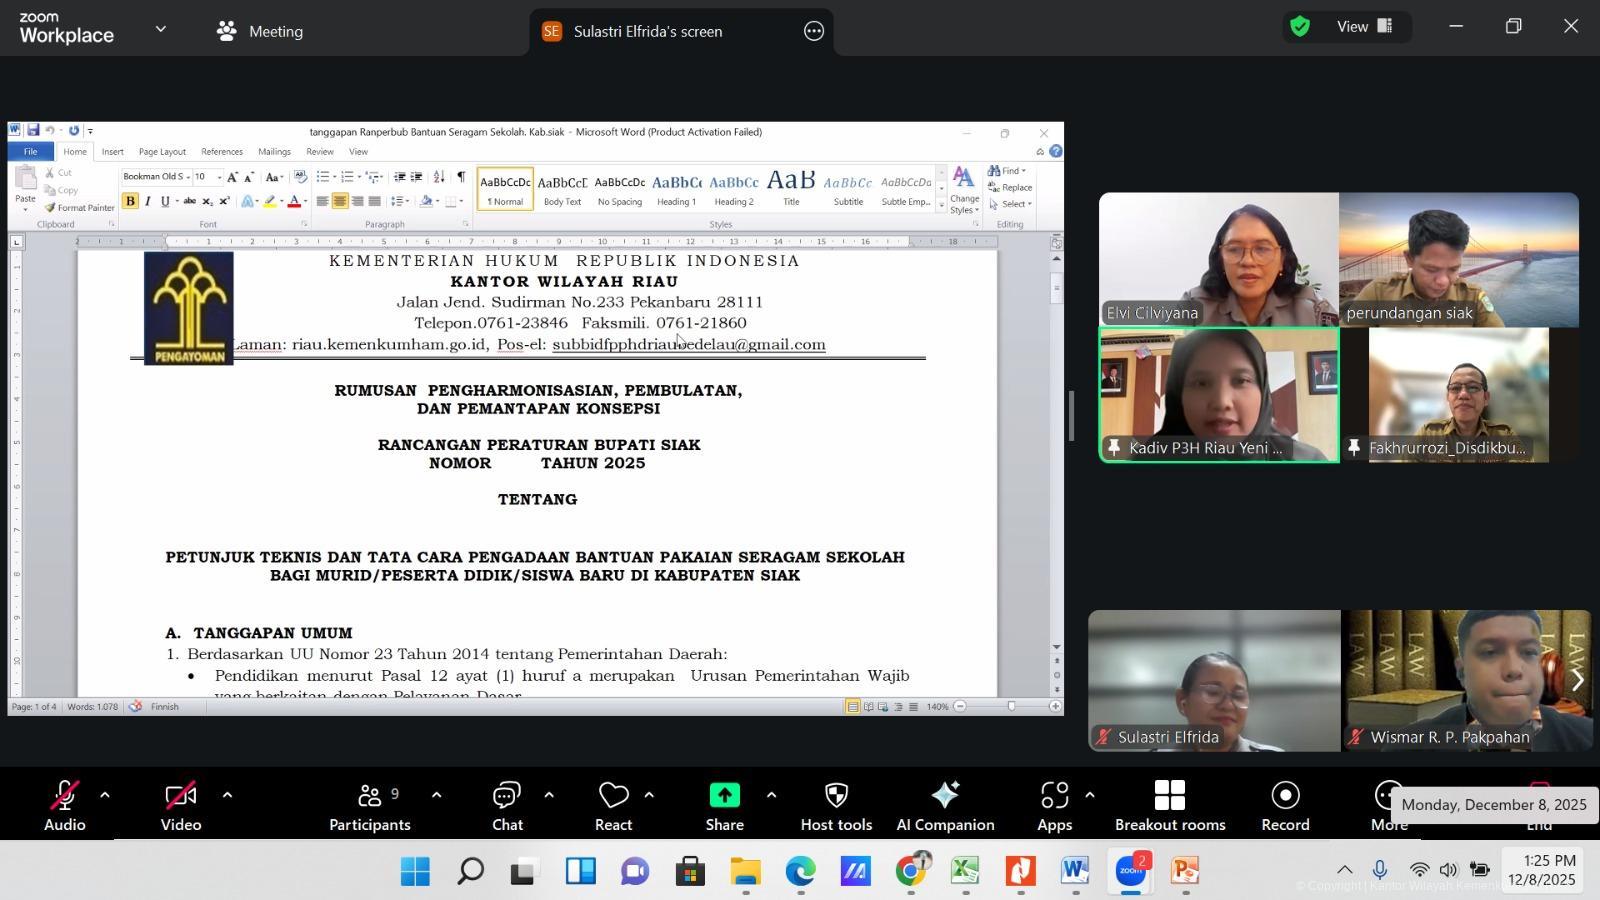Select Sulastri Elfrida's screen tab
This screenshot has width=1600, height=900.
647,31
